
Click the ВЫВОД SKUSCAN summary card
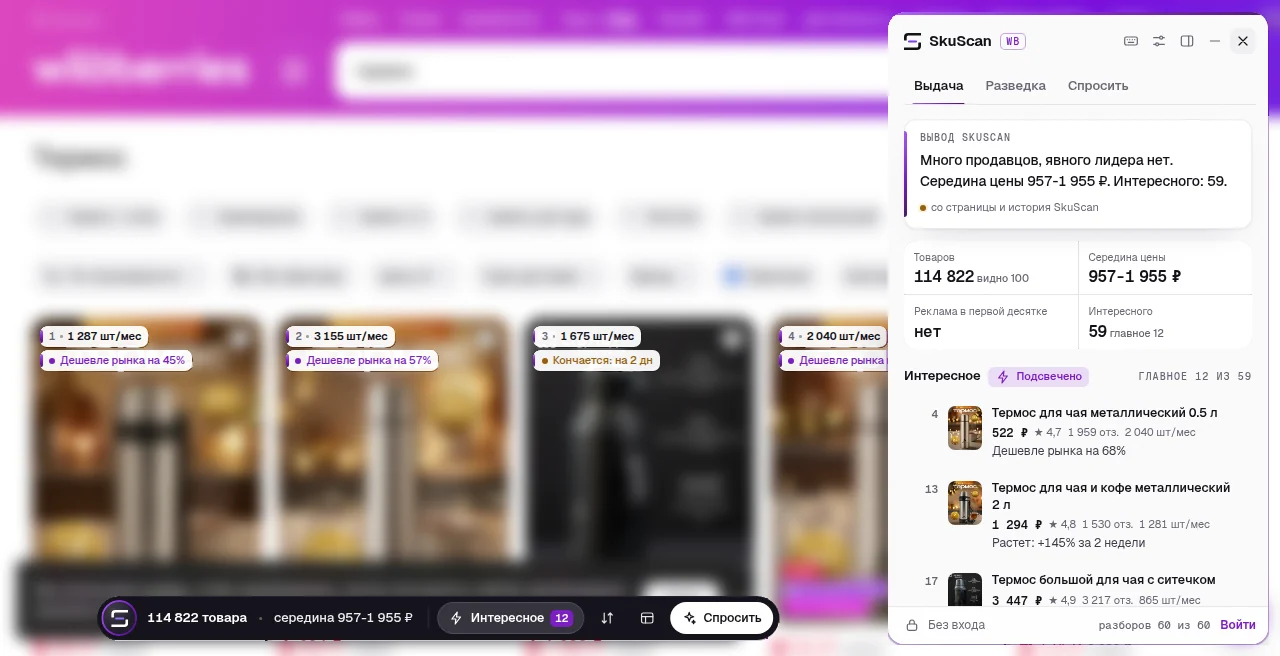pos(1078,174)
